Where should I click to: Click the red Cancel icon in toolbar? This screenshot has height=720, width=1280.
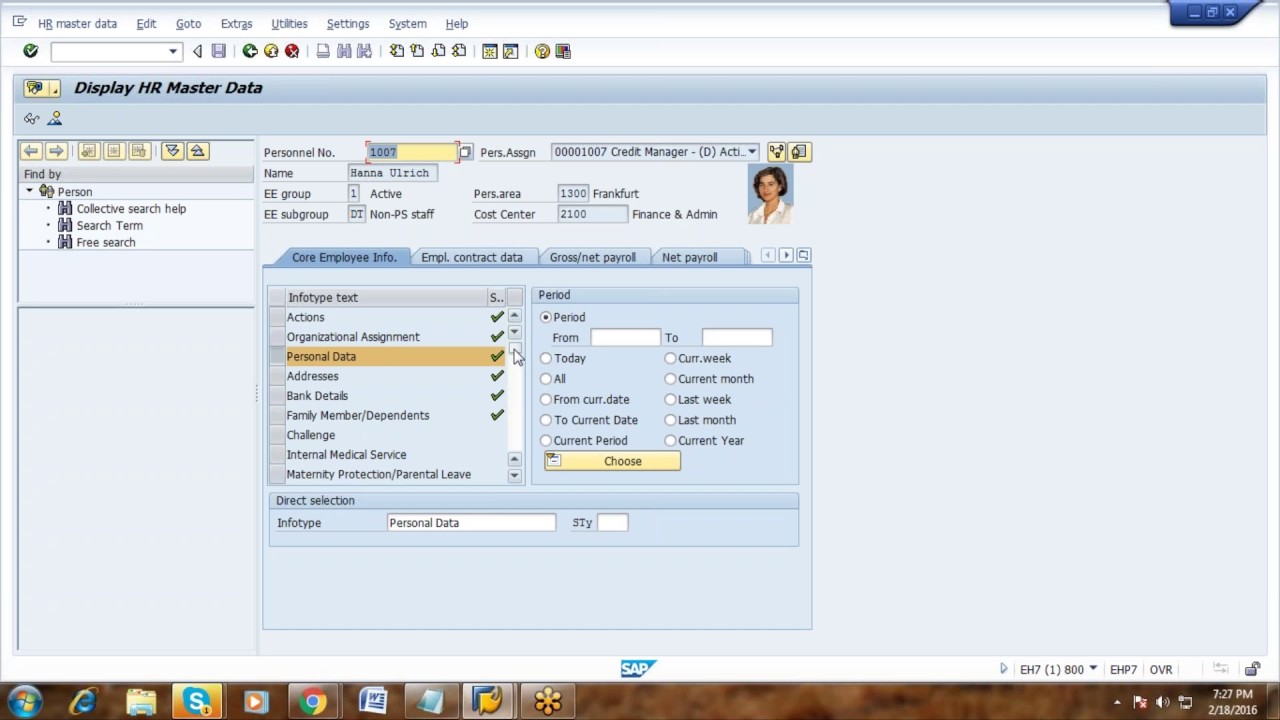(x=292, y=51)
